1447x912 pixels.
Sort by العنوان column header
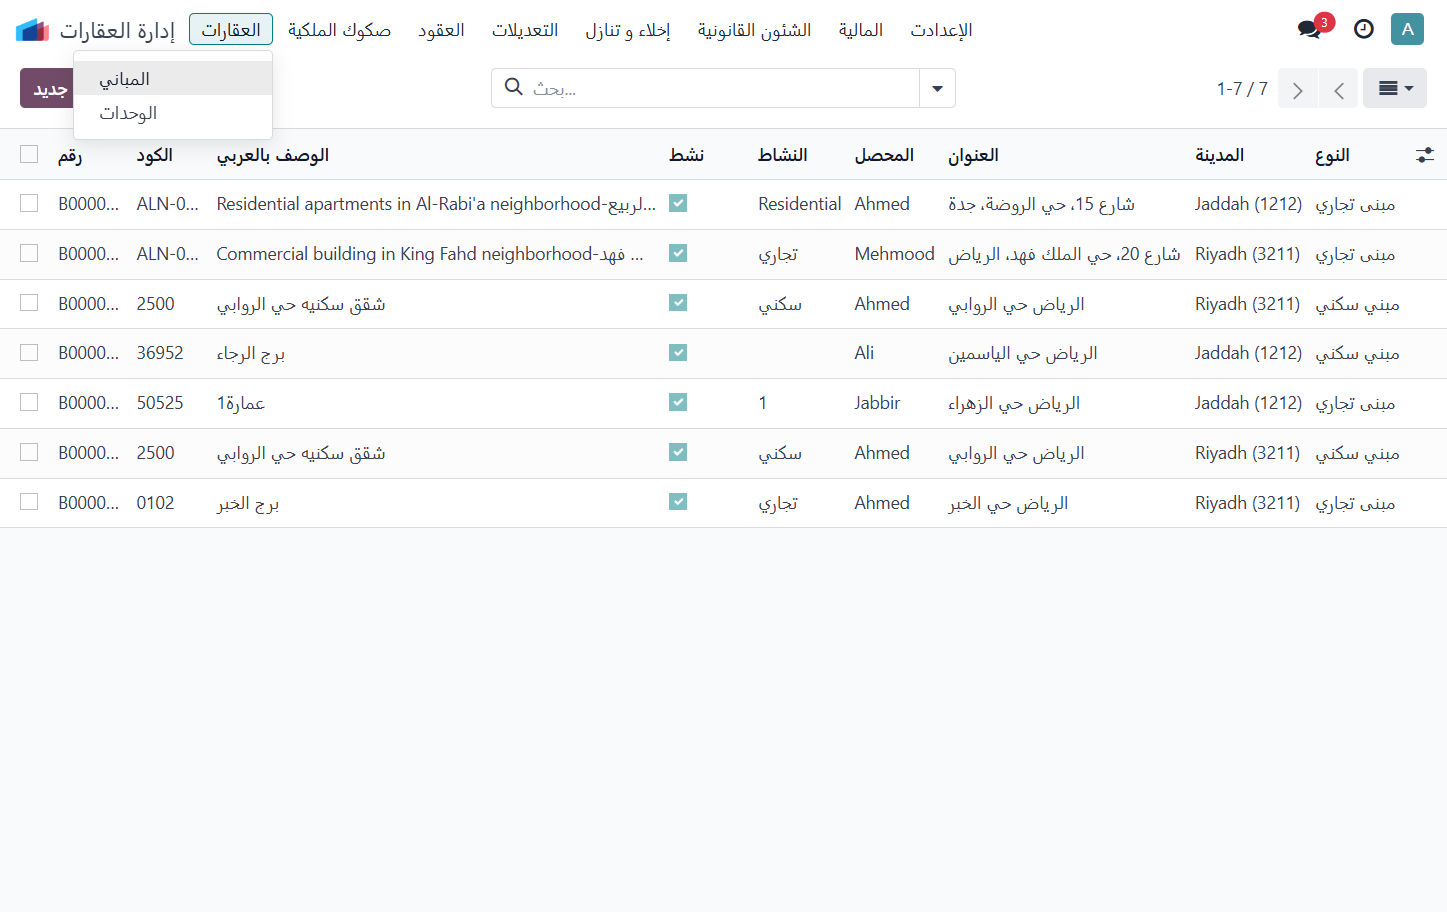[x=973, y=155]
